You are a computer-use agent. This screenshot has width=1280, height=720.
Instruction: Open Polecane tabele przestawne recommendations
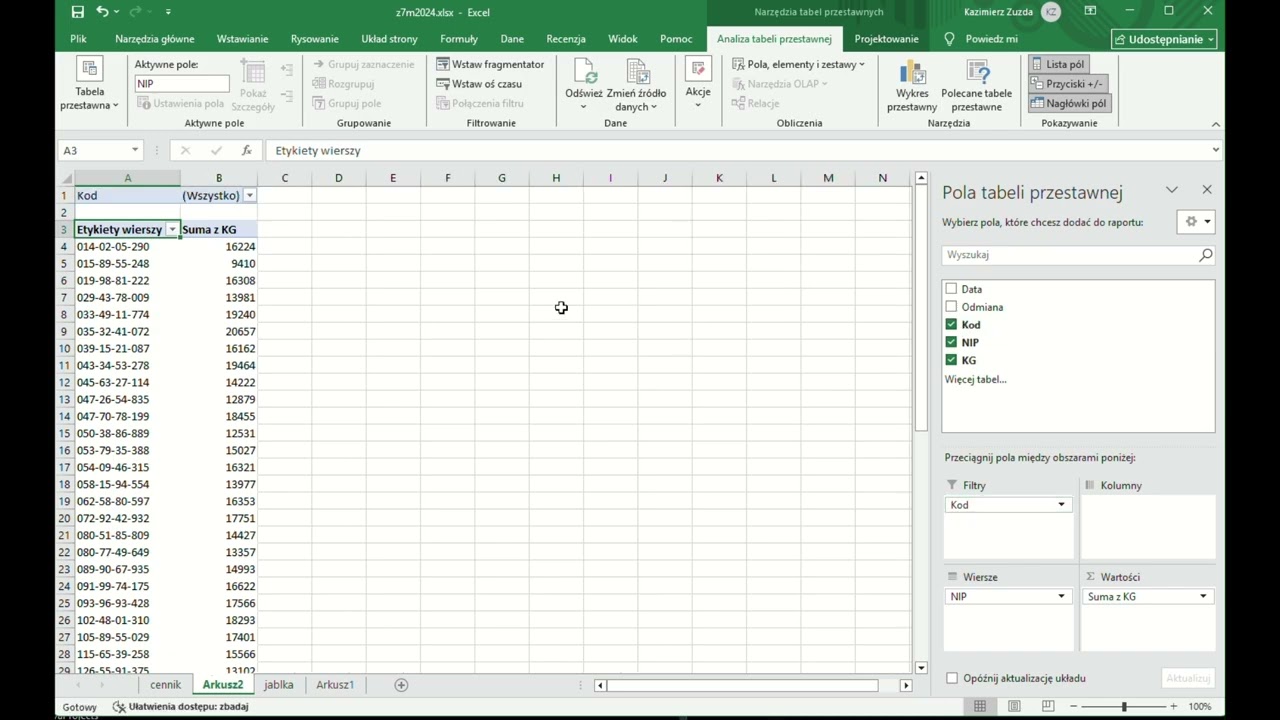976,84
